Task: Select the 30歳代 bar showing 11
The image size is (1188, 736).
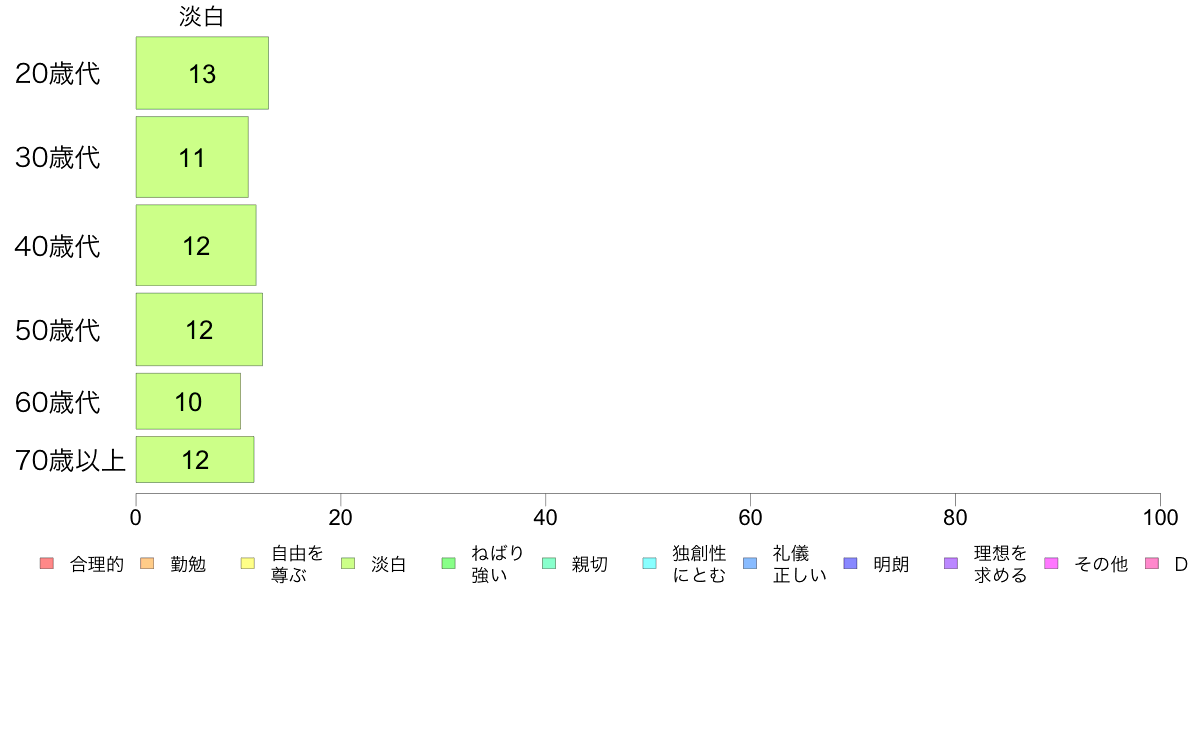Action: pos(192,157)
